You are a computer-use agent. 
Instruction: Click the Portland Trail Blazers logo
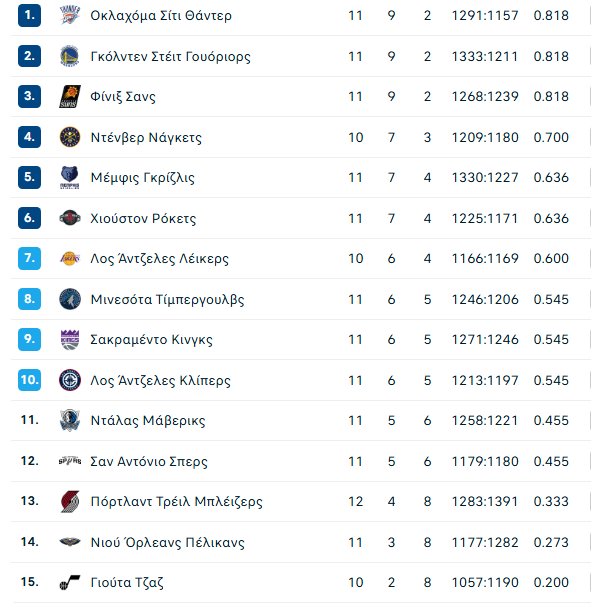pos(70,501)
